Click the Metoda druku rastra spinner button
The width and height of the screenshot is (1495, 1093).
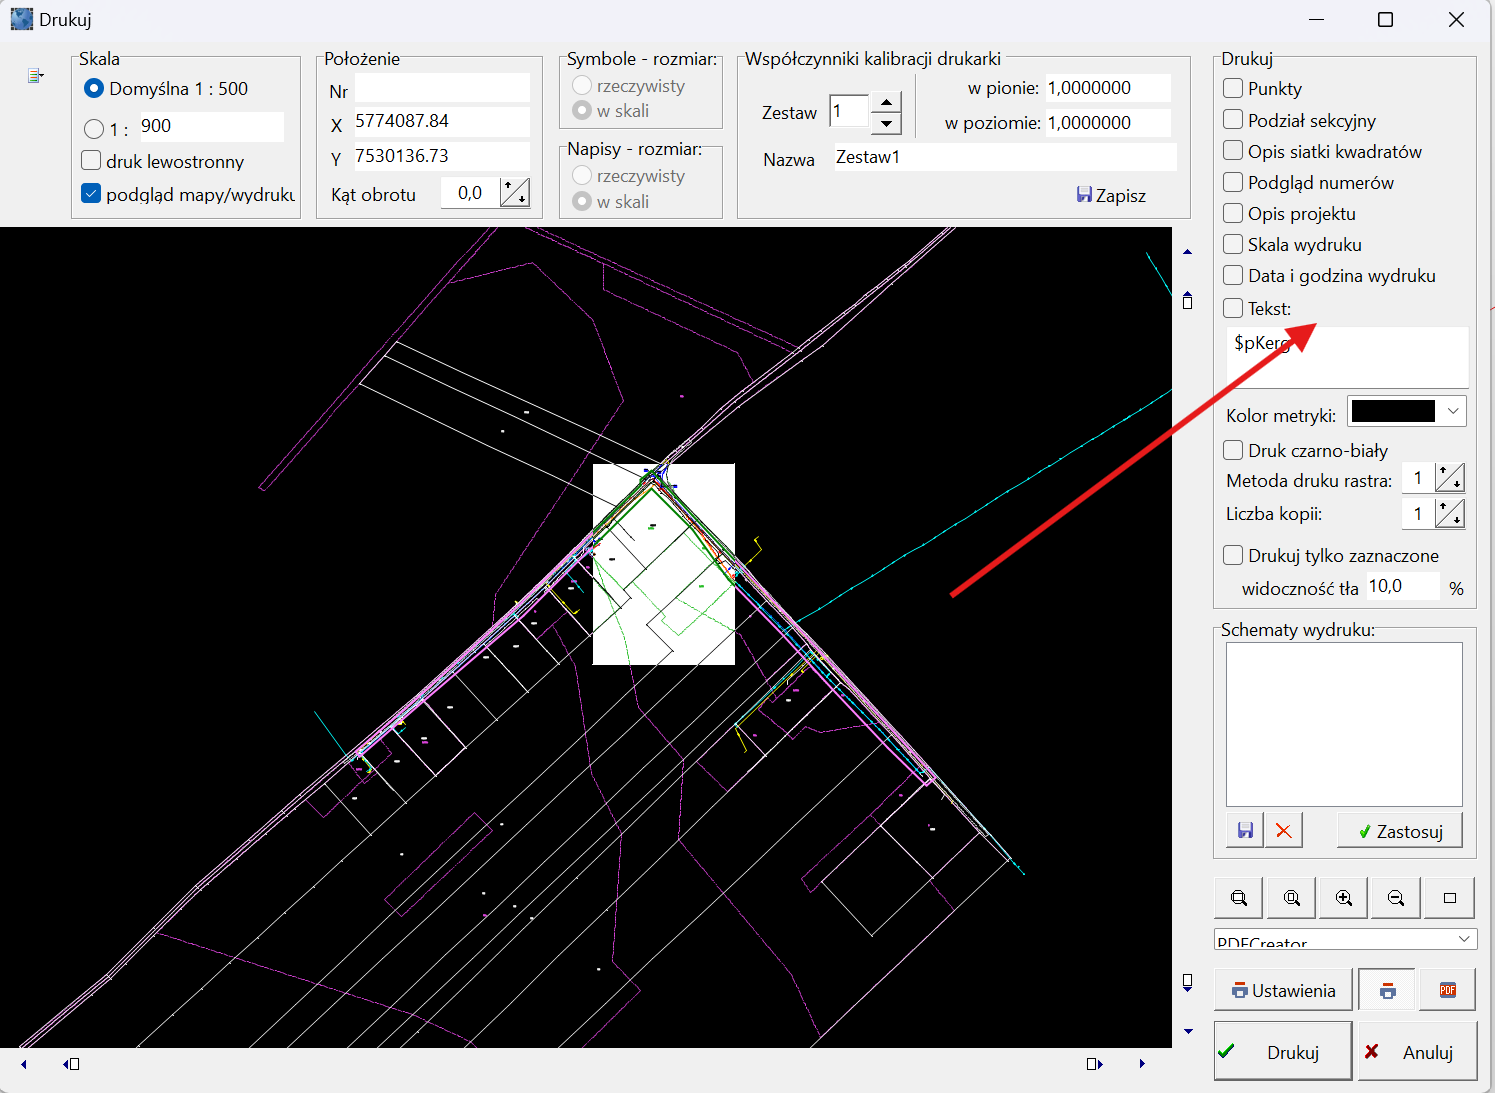1449,478
